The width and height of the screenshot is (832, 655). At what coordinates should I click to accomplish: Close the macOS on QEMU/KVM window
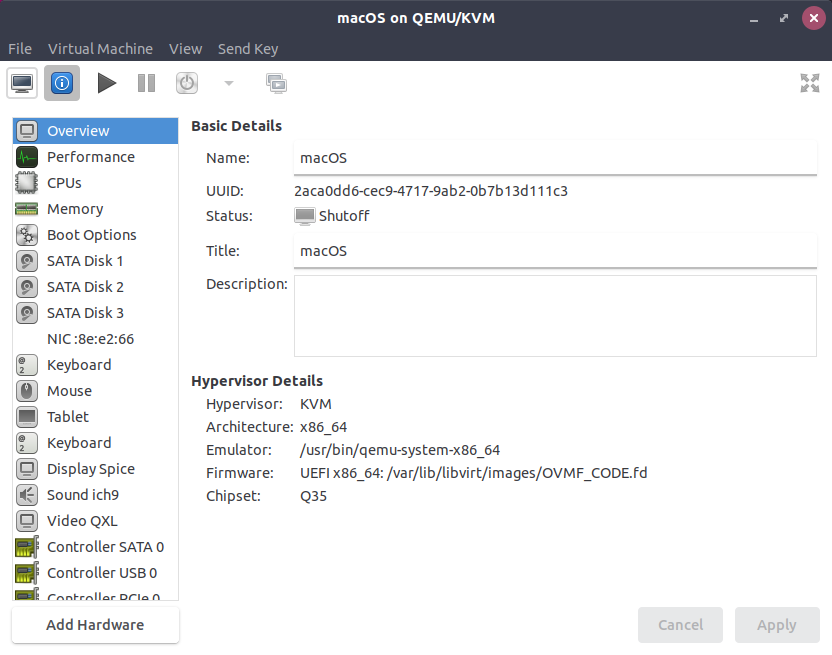(x=813, y=19)
